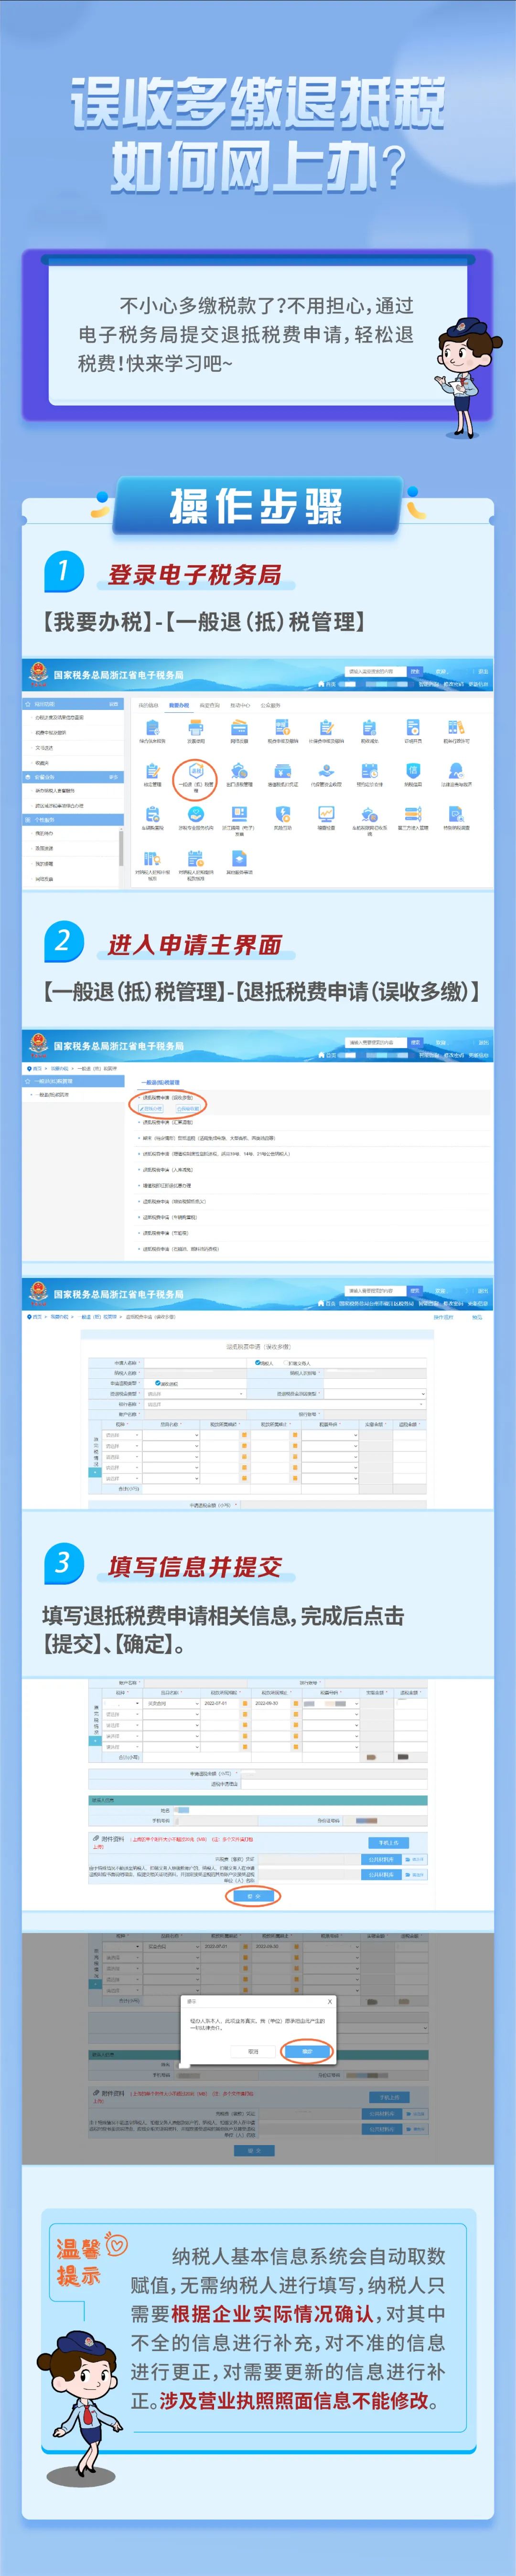Open 退抵税费申请（车辆购置税）entry
This screenshot has width=516, height=2576.
pyautogui.click(x=170, y=1217)
